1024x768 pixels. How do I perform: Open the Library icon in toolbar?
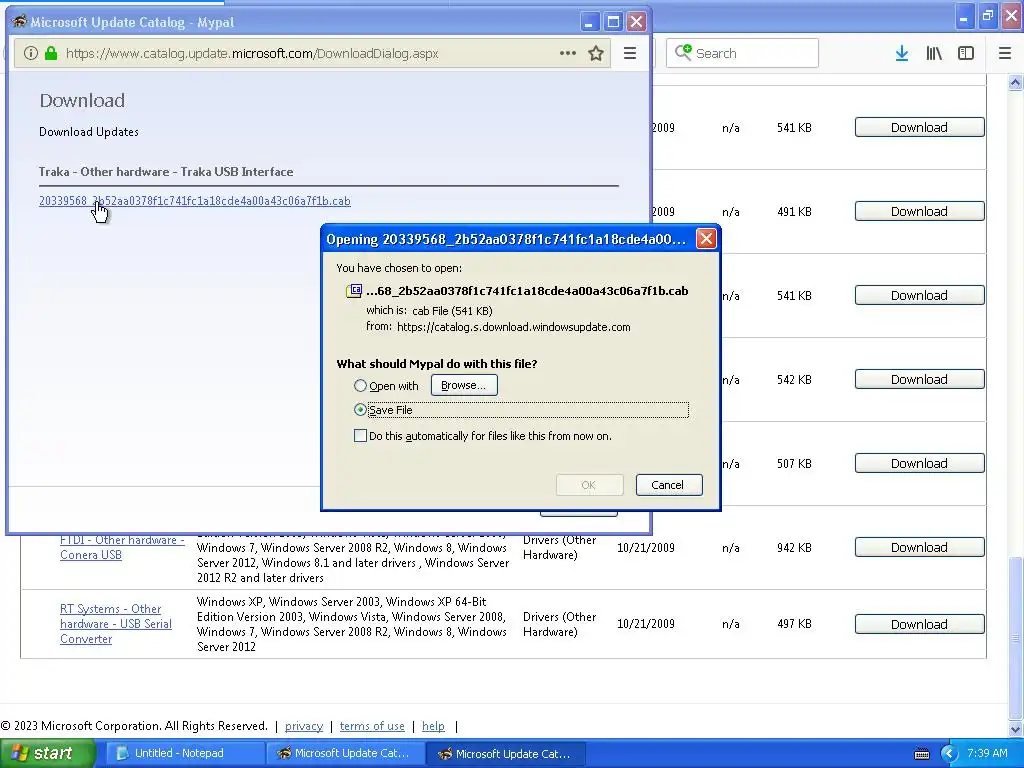934,54
